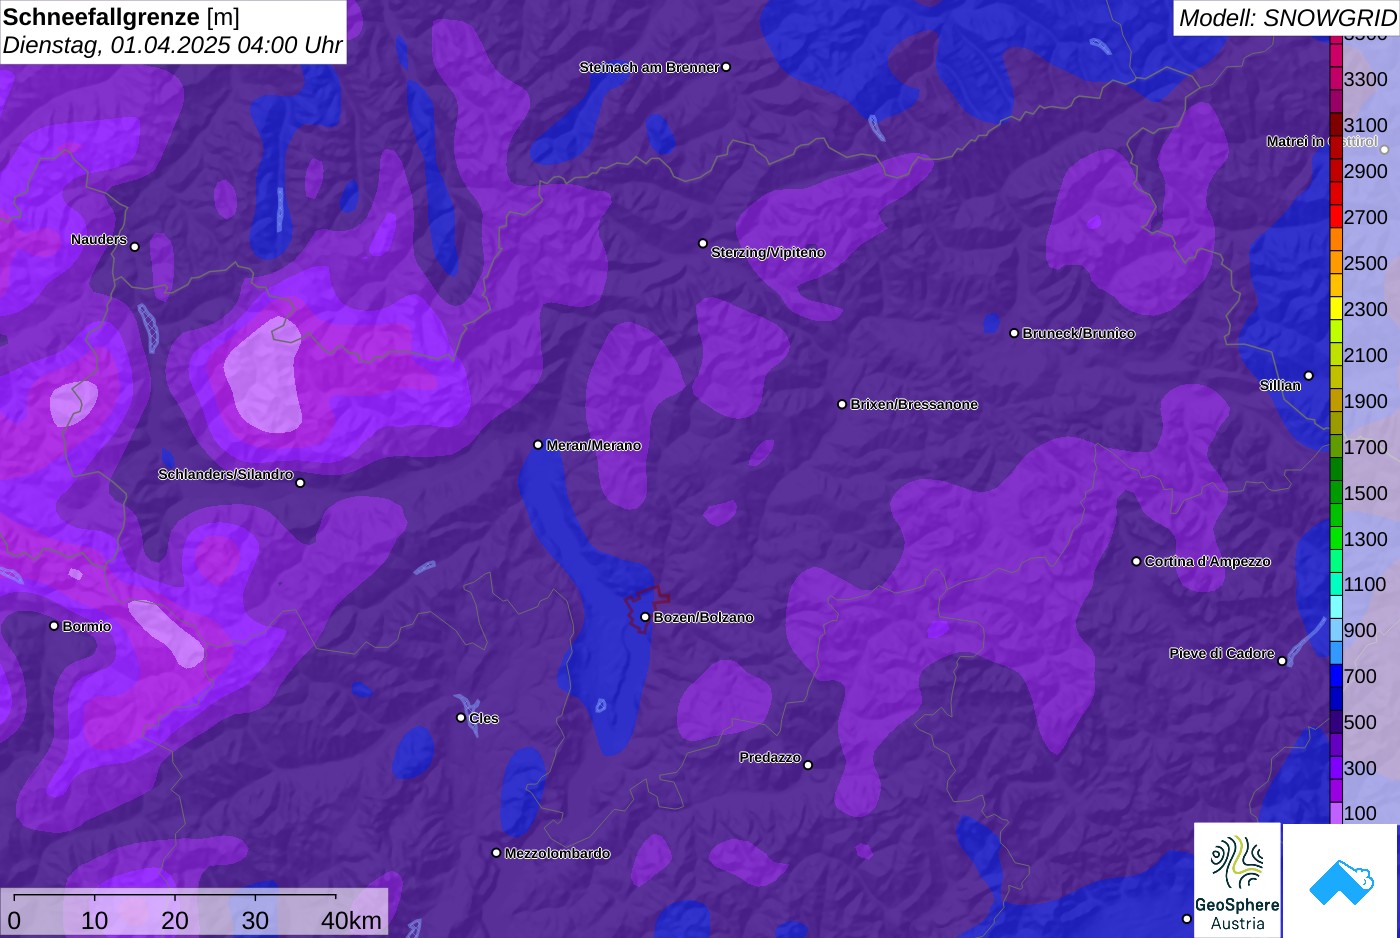Click the Sterzing/Vipiteno label
Image resolution: width=1400 pixels, height=938 pixels.
(768, 252)
